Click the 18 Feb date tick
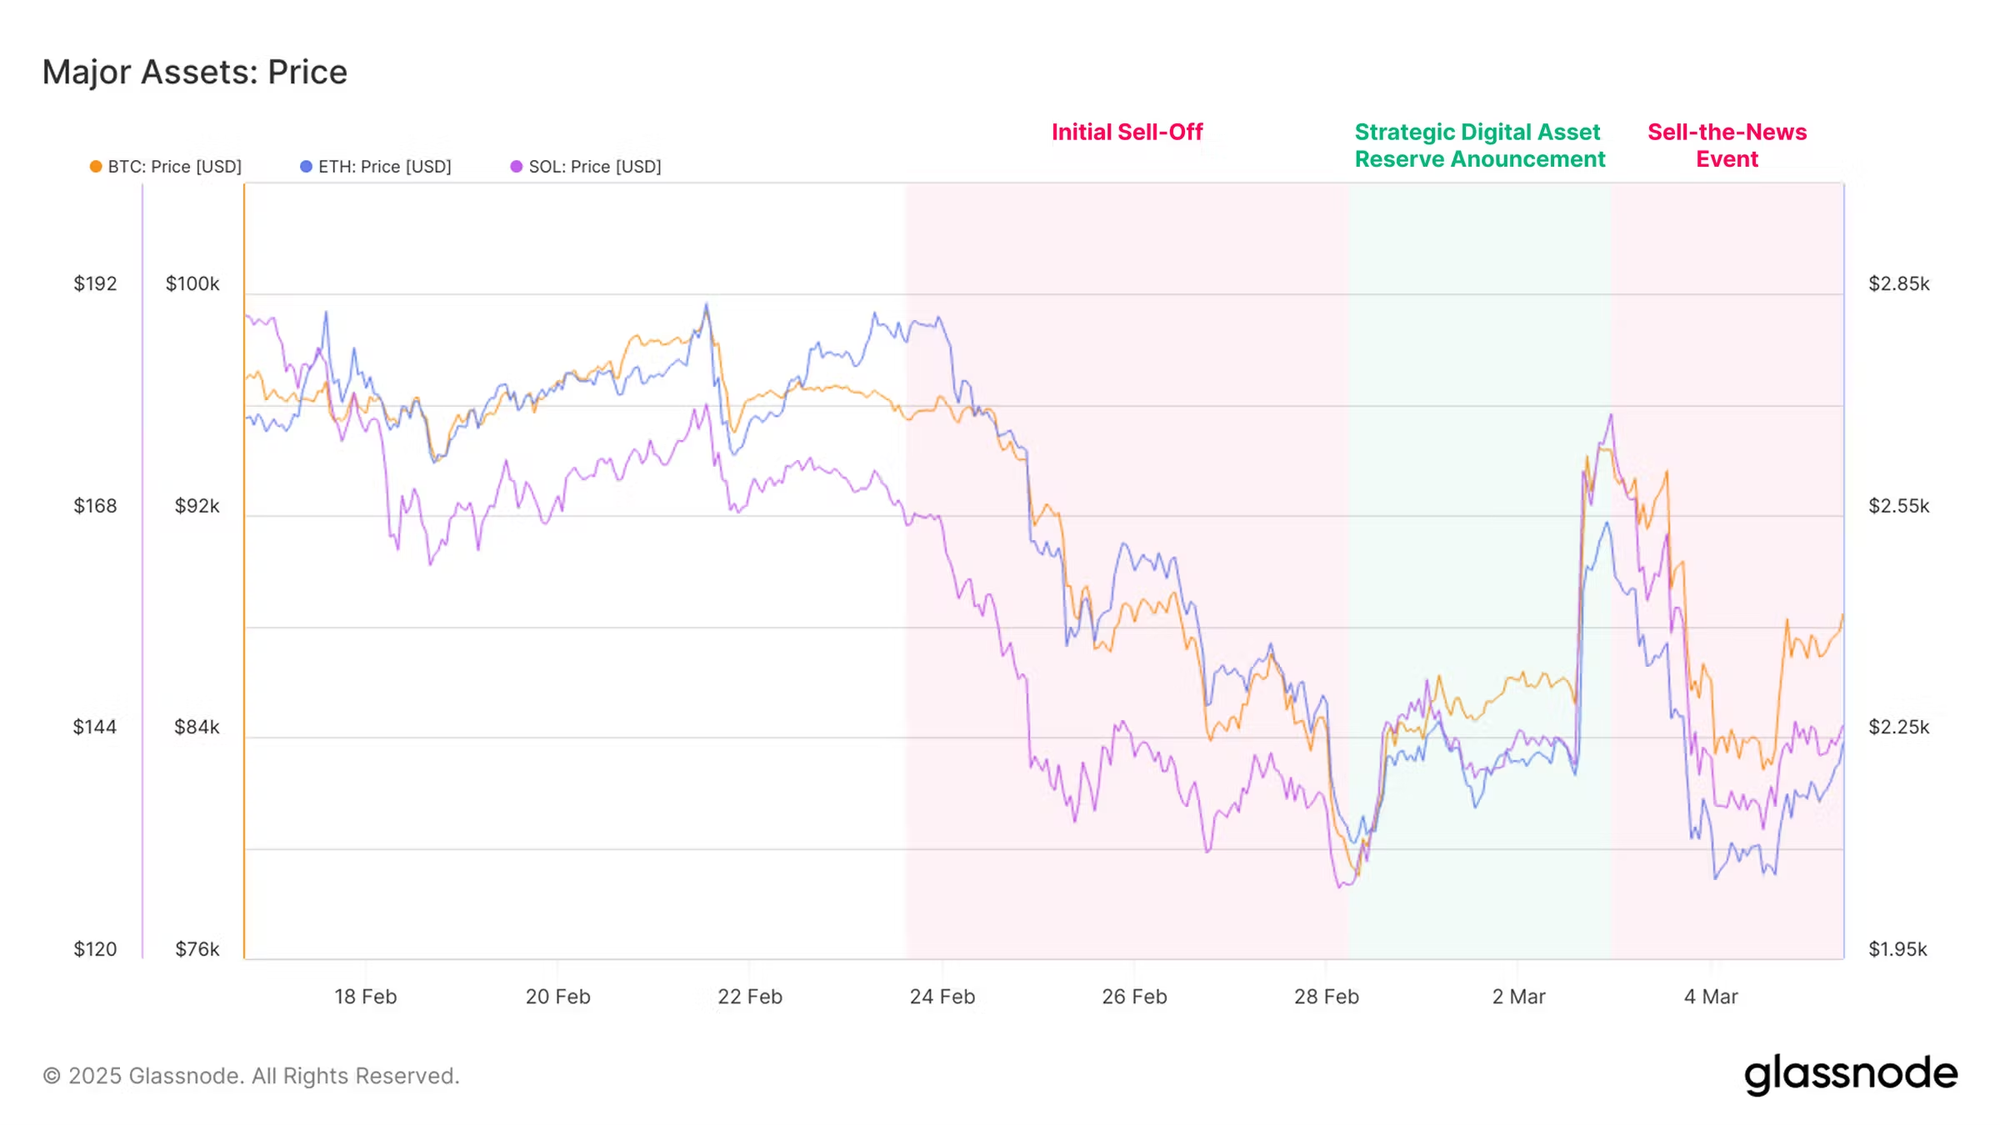 click(365, 997)
